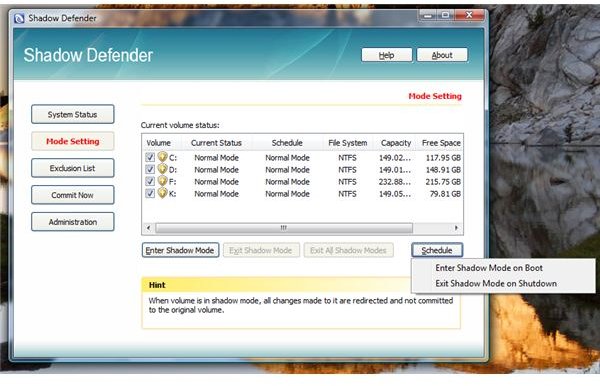Minimize the Shadow Defender window

click(428, 15)
